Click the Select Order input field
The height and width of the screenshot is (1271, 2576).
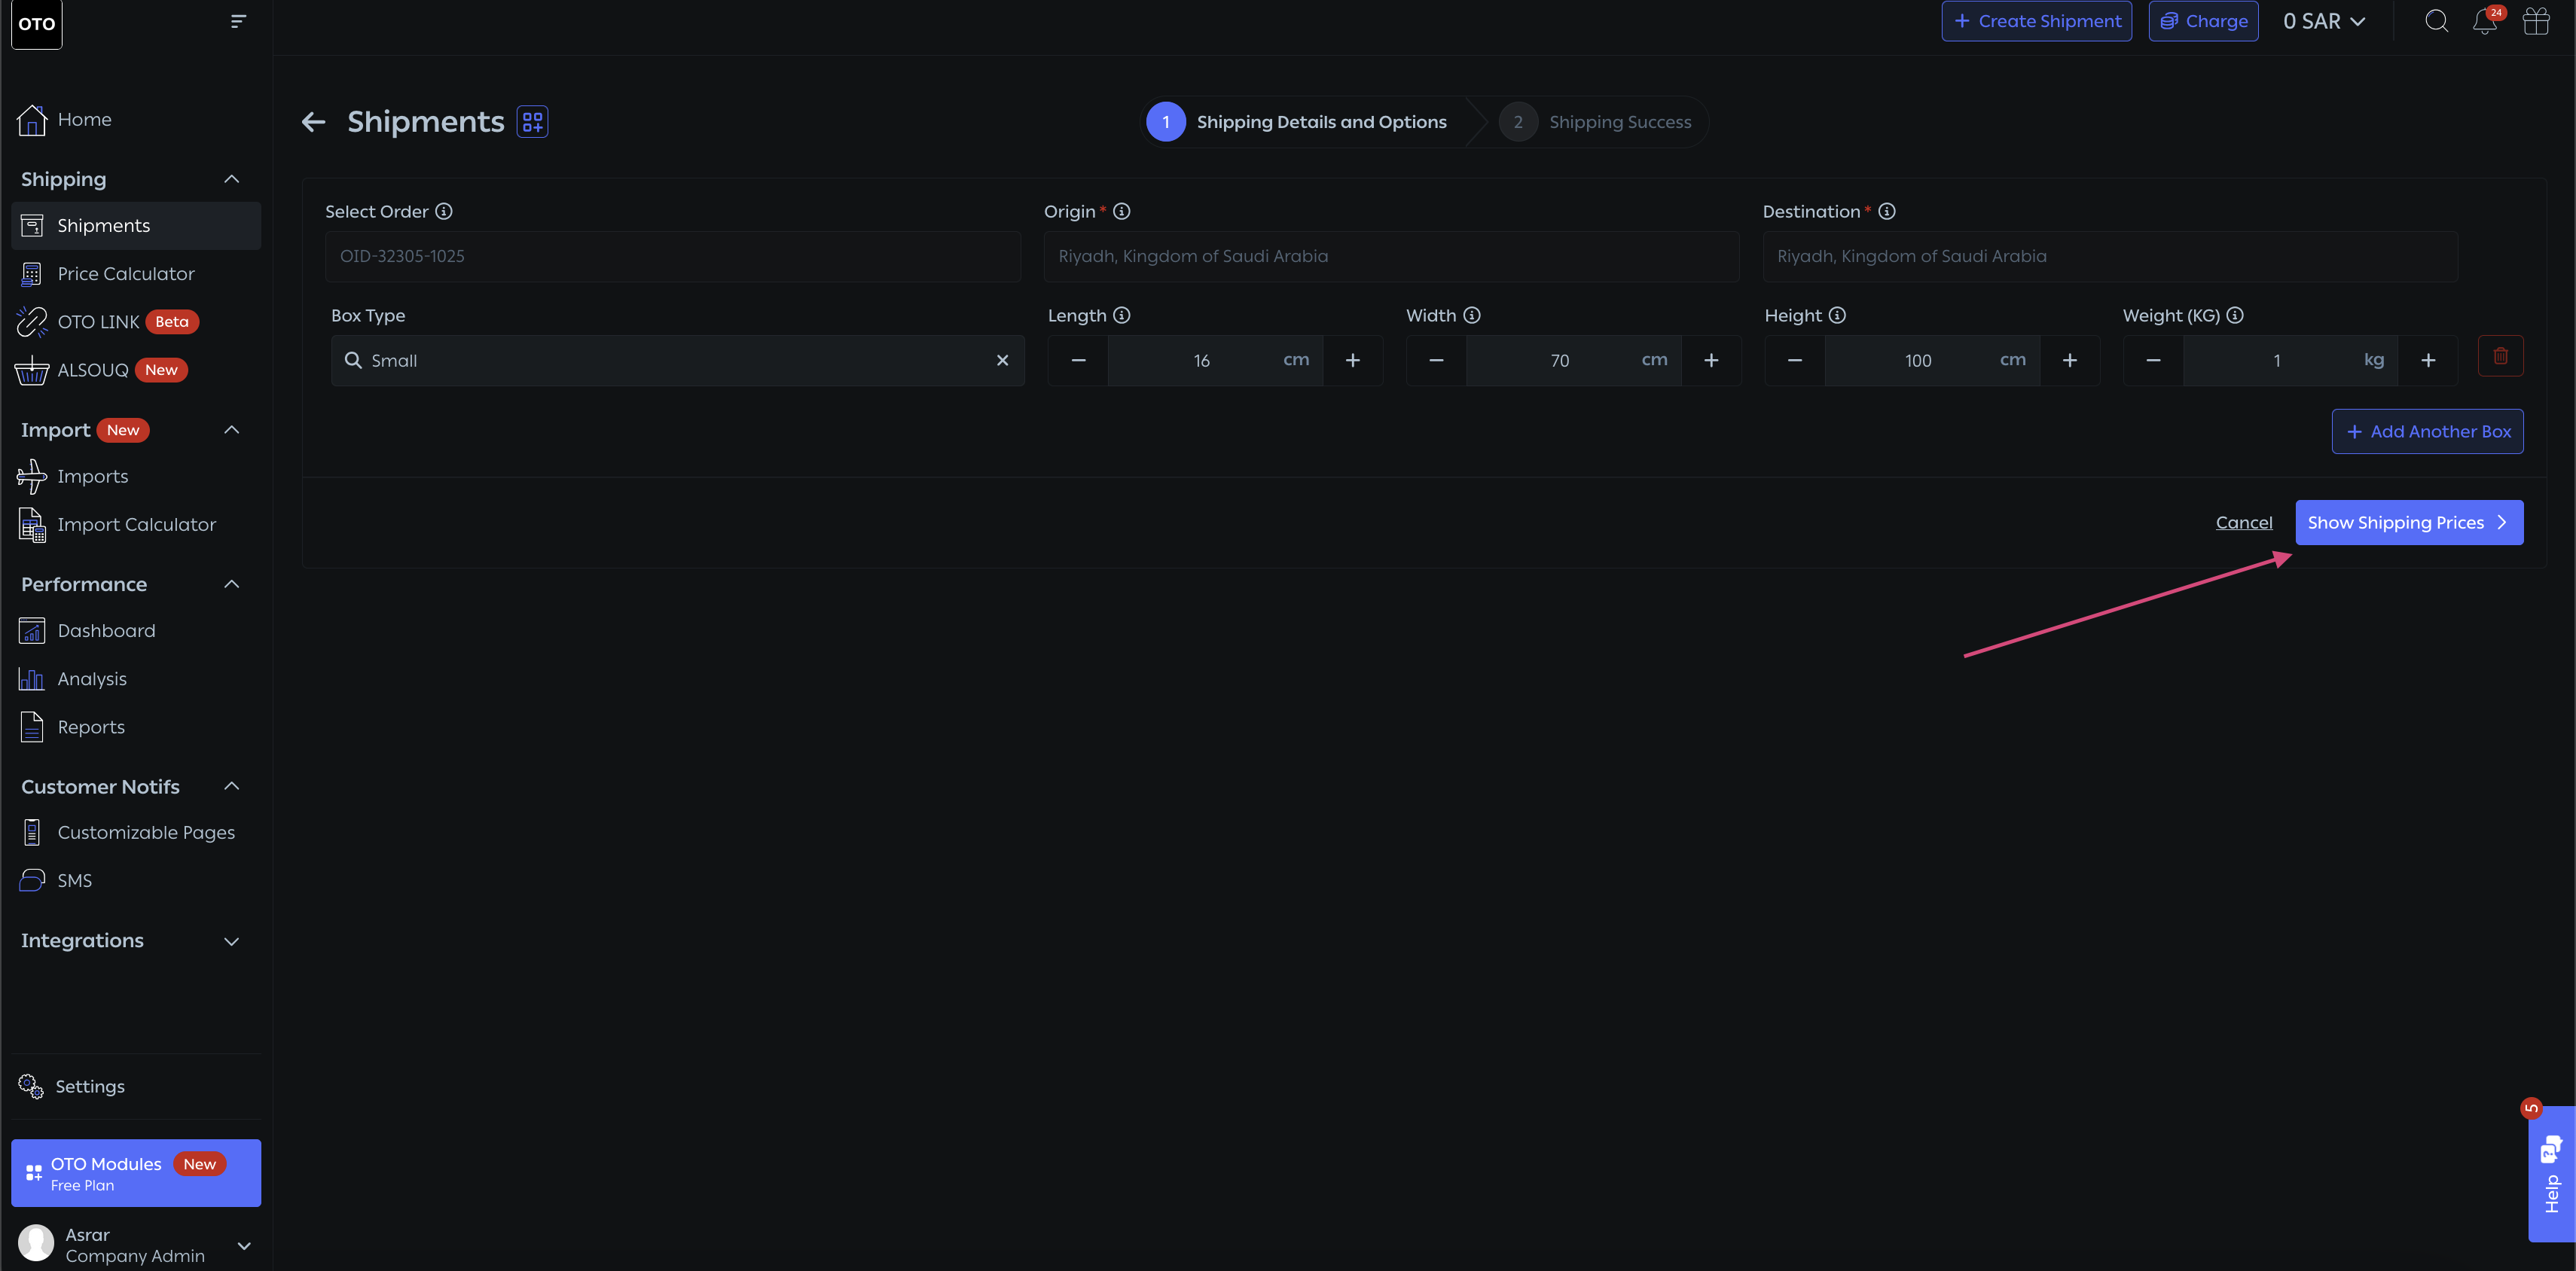(x=672, y=256)
